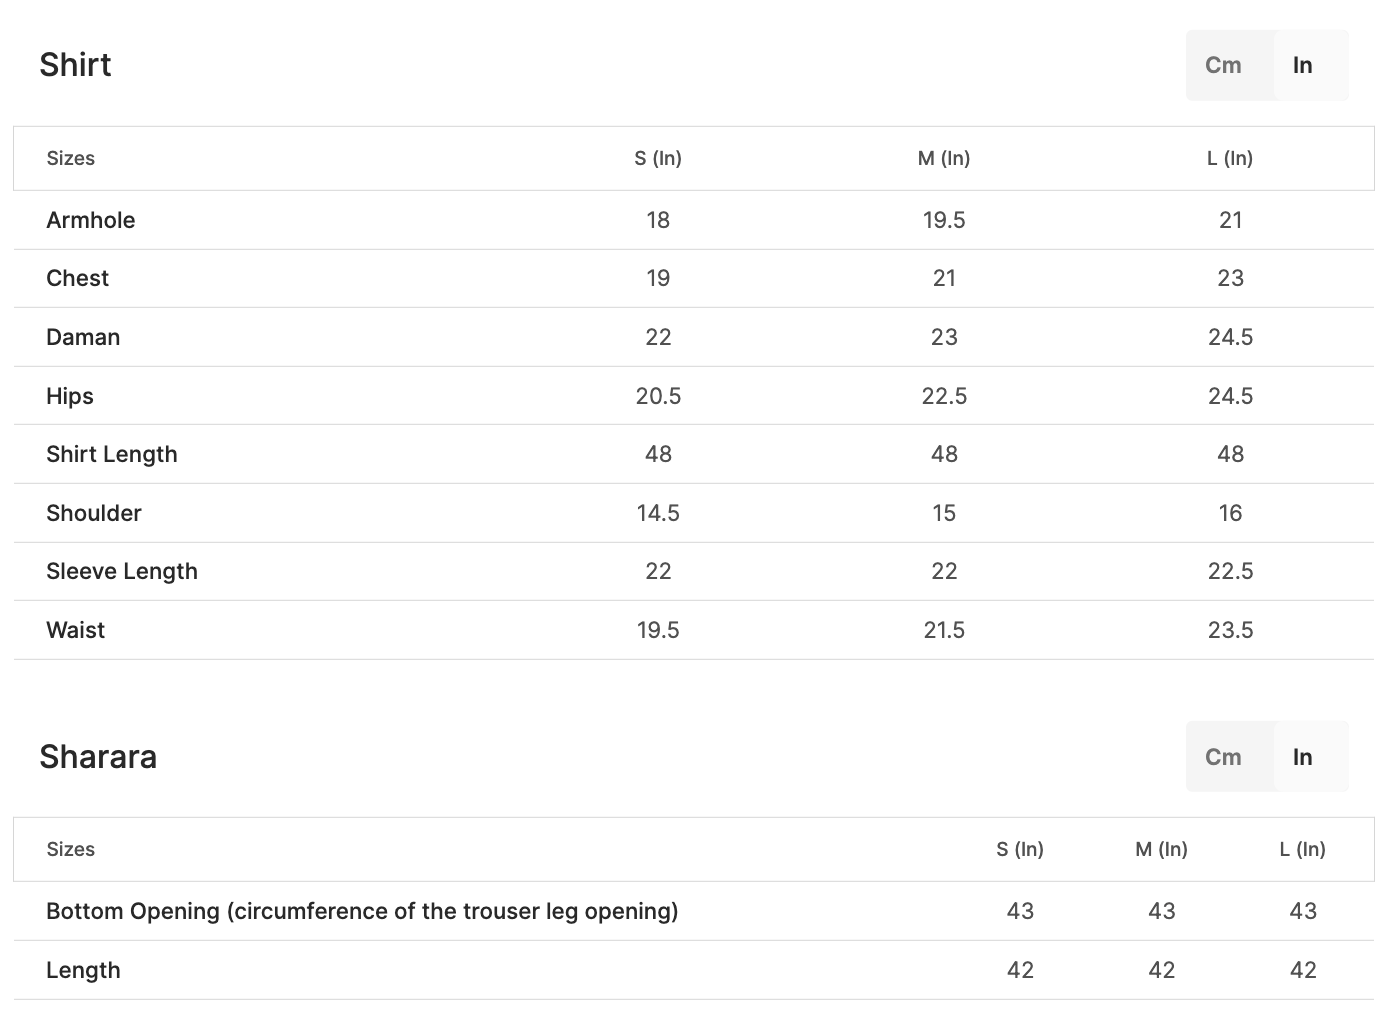This screenshot has width=1388, height=1028.
Task: Click the Shirt section heading
Action: point(75,65)
